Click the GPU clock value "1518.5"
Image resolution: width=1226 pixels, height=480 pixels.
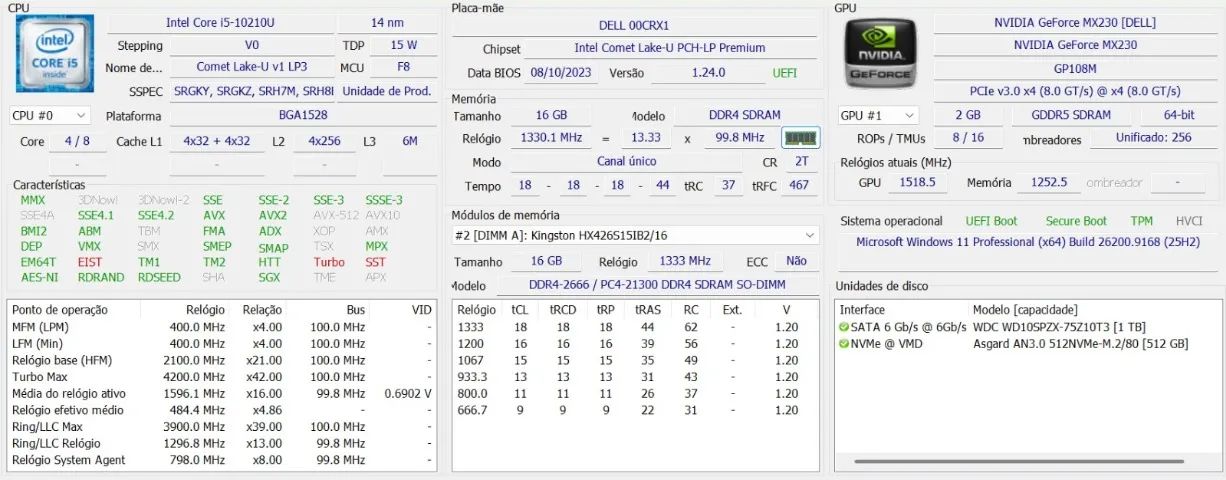point(918,183)
